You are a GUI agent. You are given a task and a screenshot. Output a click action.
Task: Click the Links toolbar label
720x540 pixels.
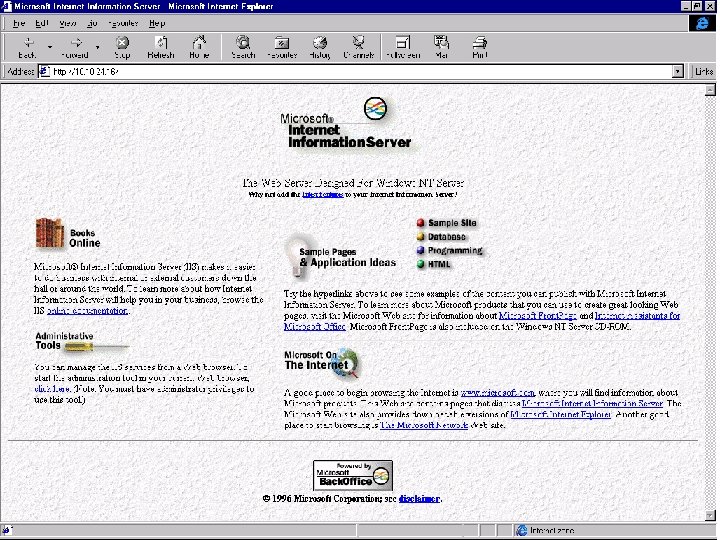click(x=703, y=71)
